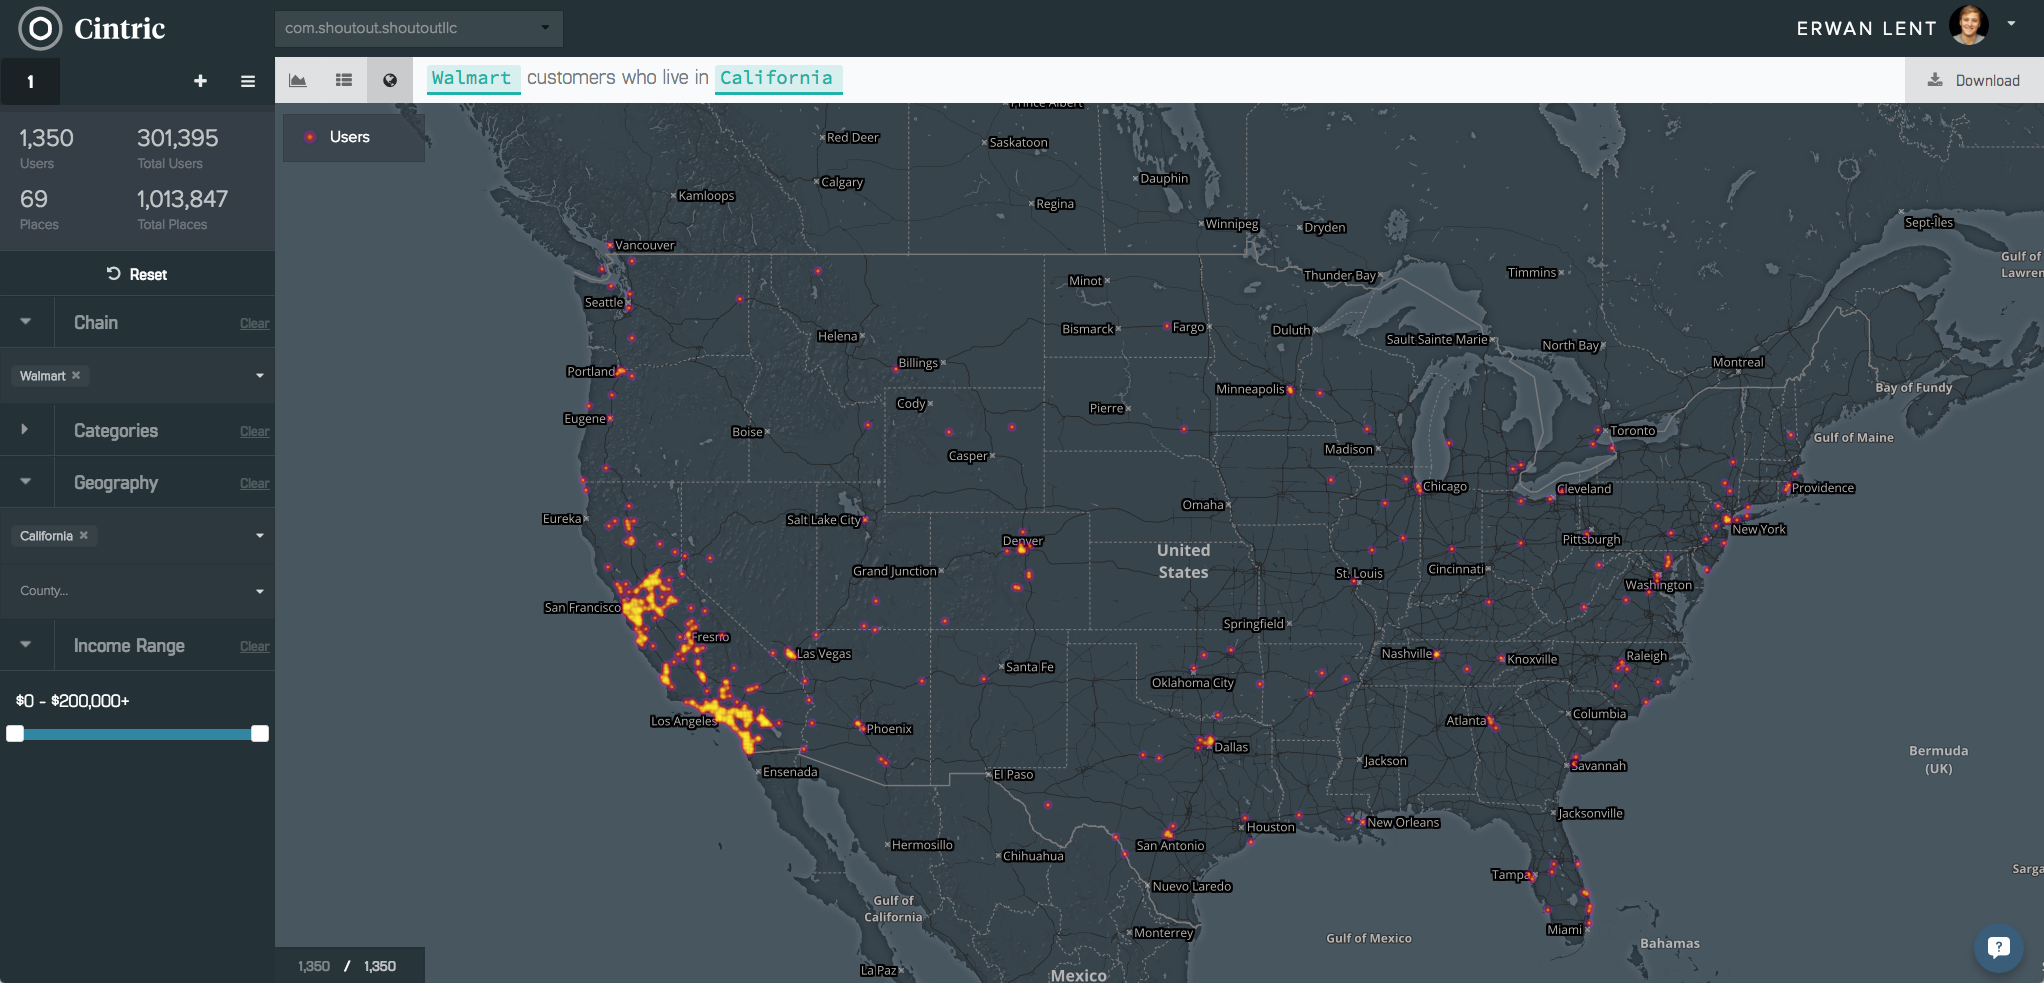Click the 1,013,847 Total Places stat
The height and width of the screenshot is (983, 2044).
182,199
